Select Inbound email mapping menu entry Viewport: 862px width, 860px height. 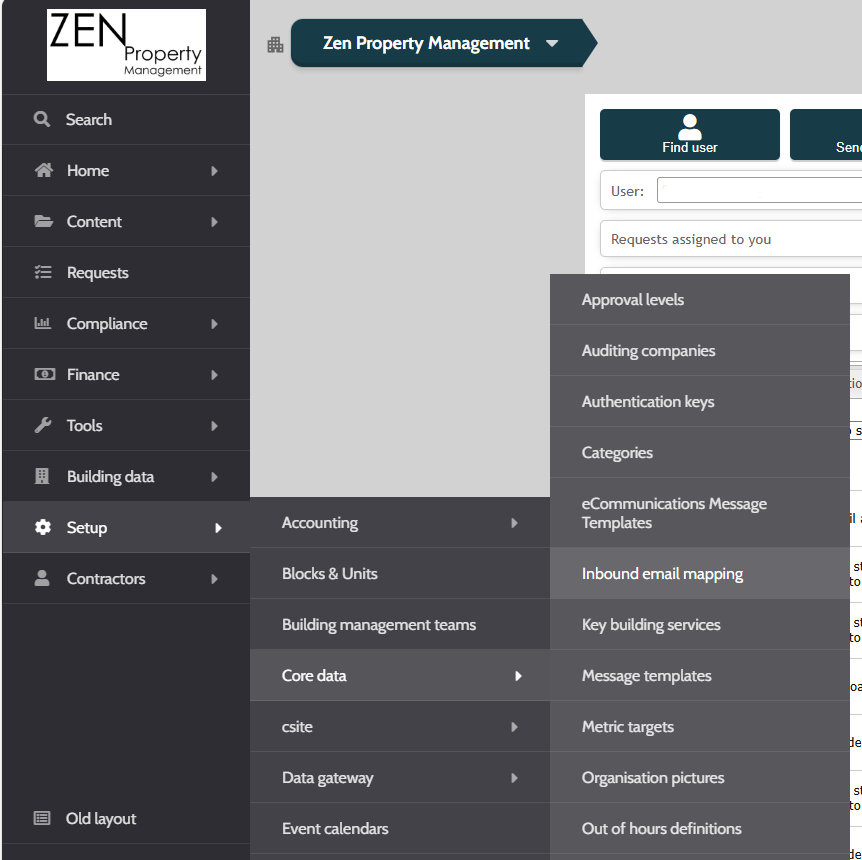click(665, 573)
